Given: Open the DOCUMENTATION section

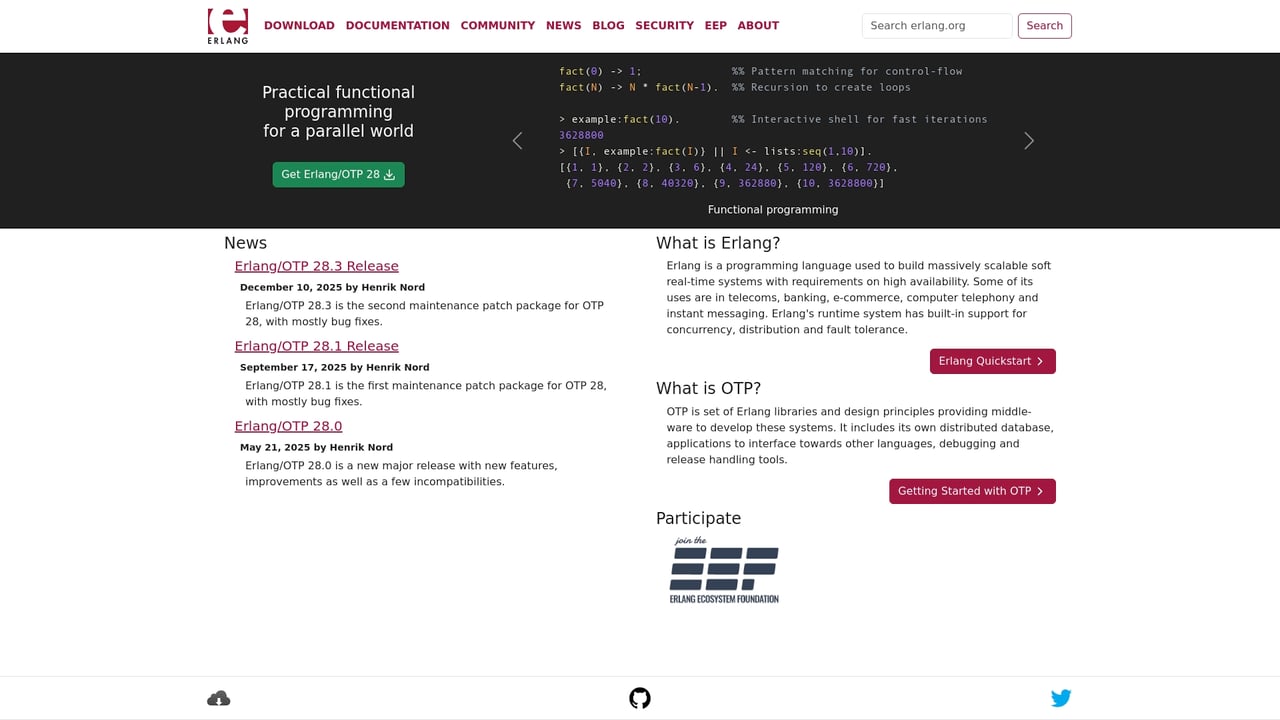Looking at the screenshot, I should click(x=397, y=25).
